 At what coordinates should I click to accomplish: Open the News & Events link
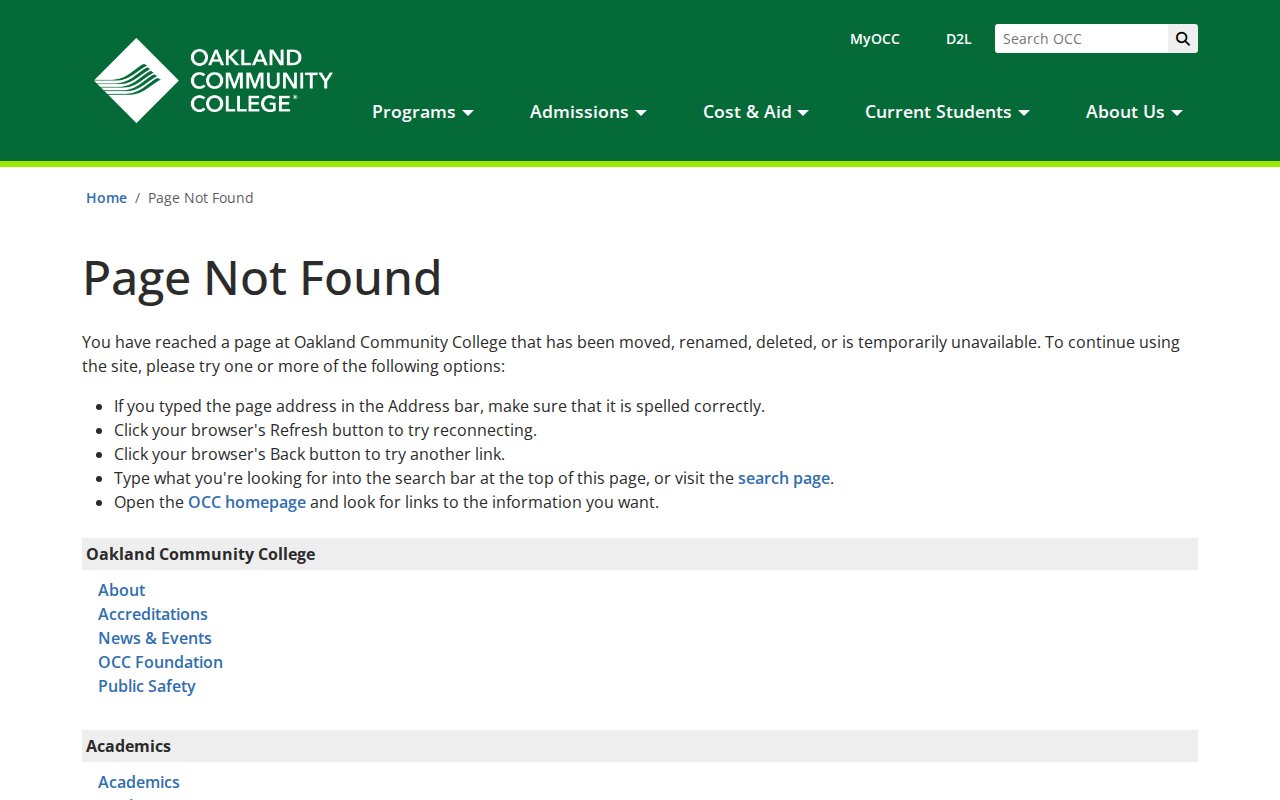(x=155, y=638)
